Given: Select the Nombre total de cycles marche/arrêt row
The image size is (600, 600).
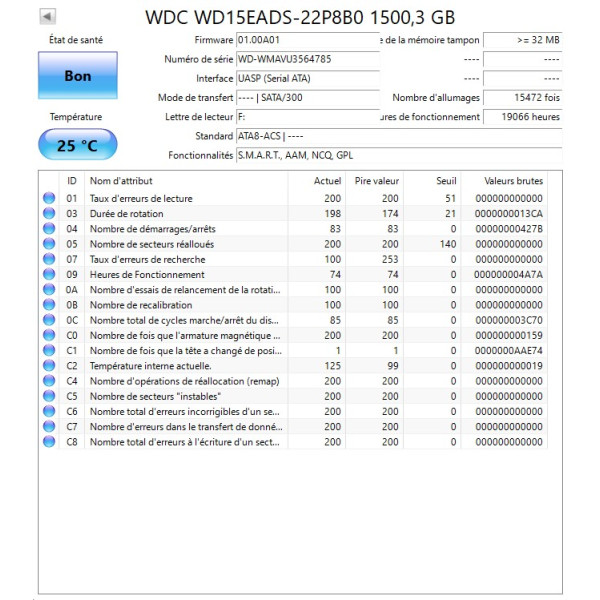Looking at the screenshot, I should (293, 320).
